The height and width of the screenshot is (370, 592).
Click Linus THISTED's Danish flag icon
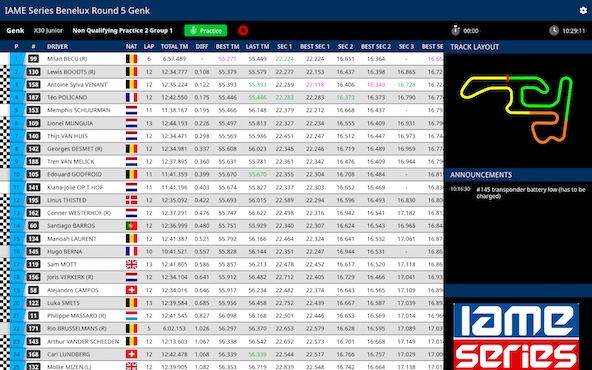(131, 200)
